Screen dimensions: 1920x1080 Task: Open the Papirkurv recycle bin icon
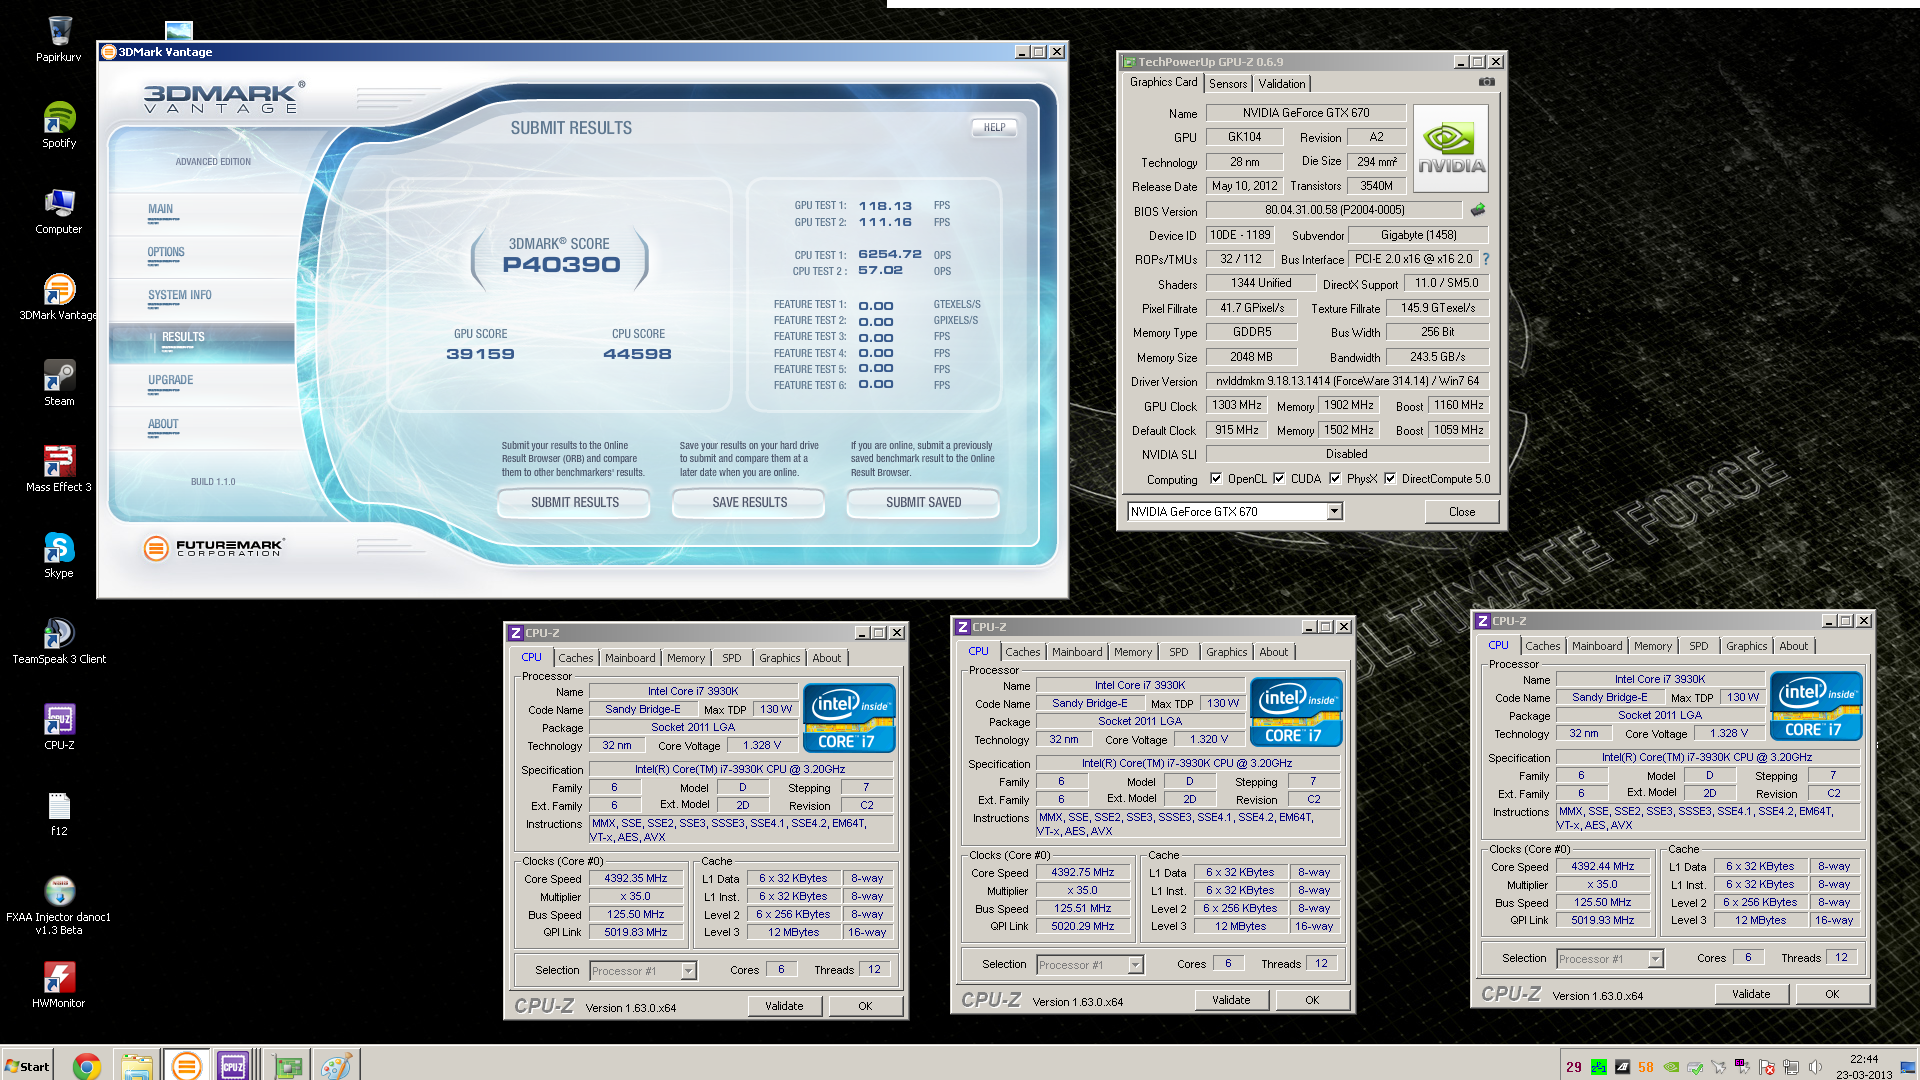(x=59, y=38)
